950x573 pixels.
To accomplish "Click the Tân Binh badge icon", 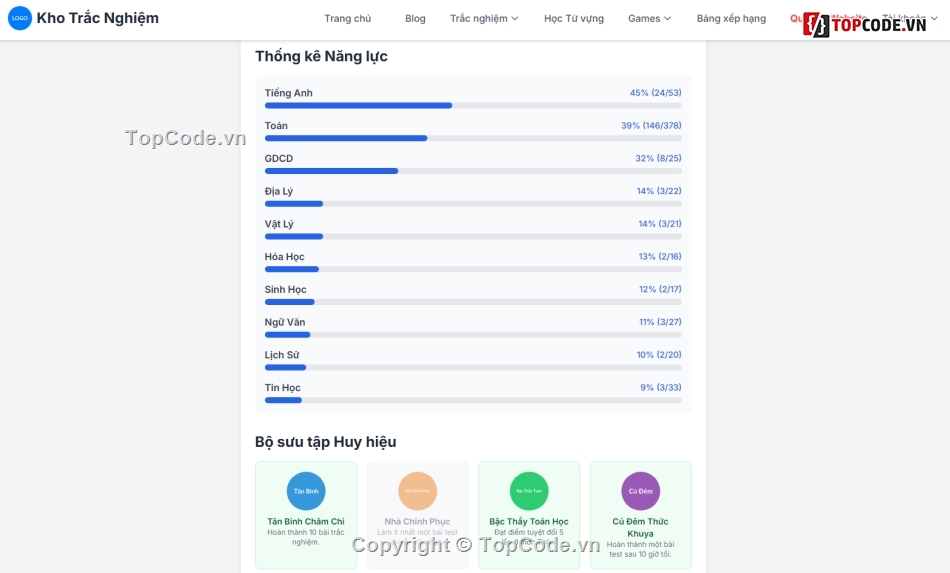I will pyautogui.click(x=306, y=491).
